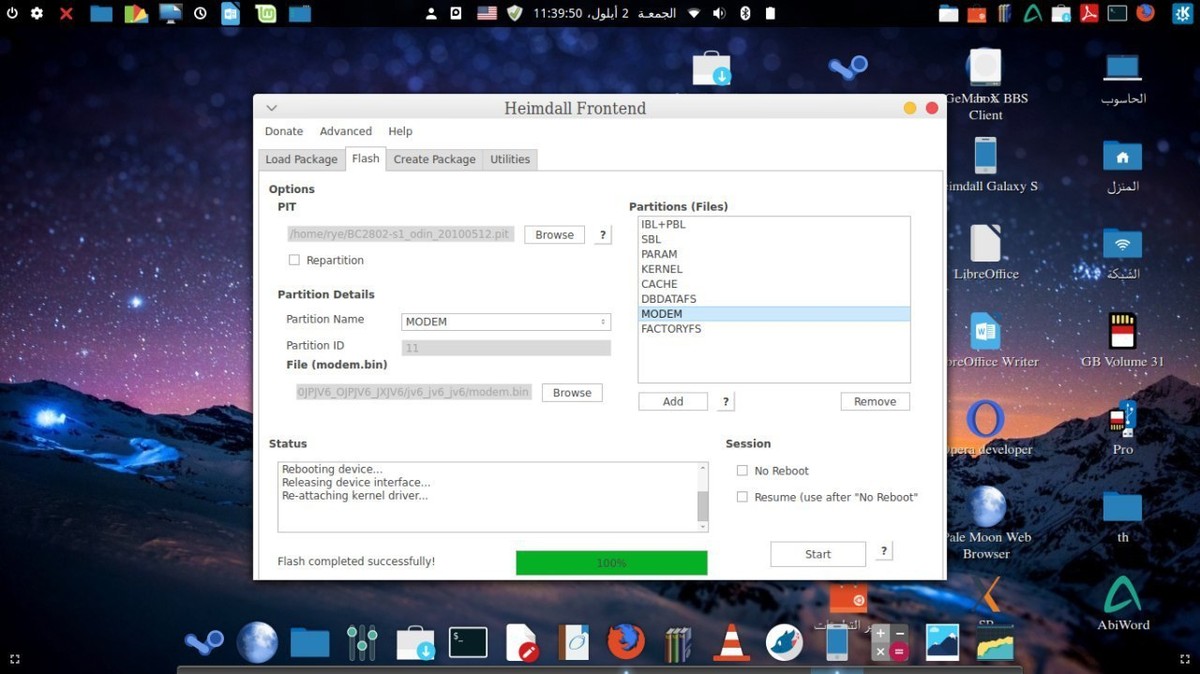Launch Firefox from the bottom dock
The image size is (1200, 674).
[x=626, y=642]
